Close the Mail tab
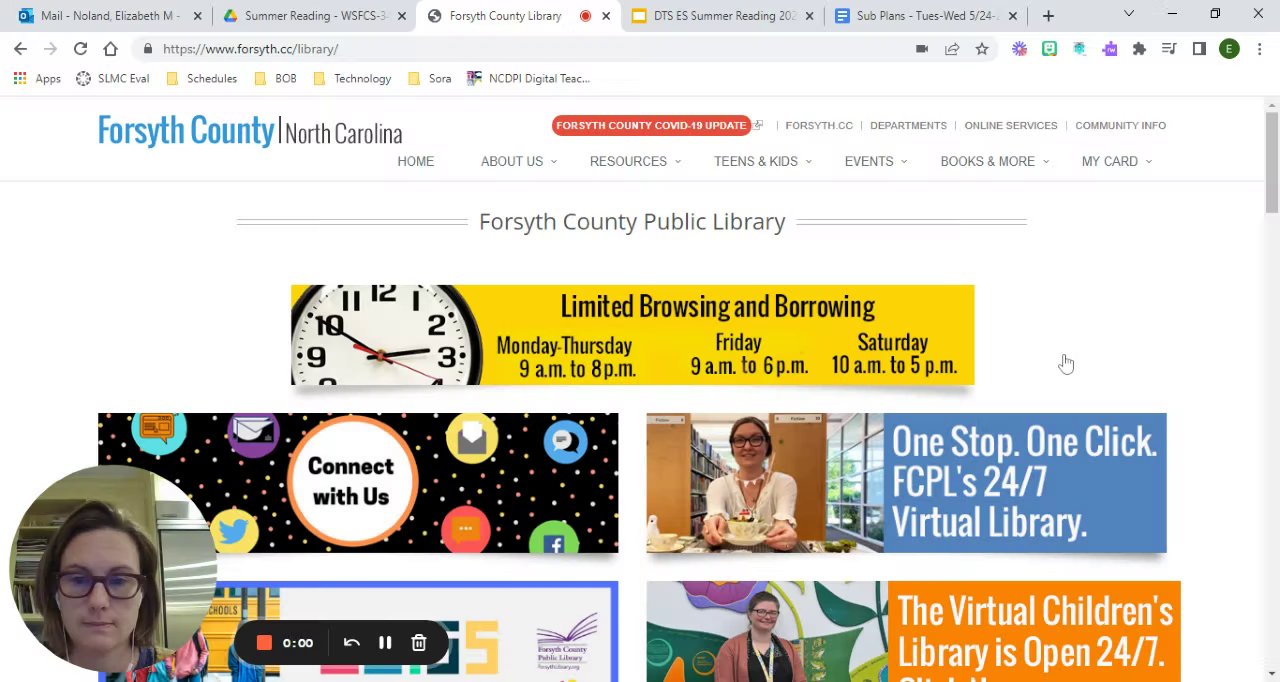1280x682 pixels. pyautogui.click(x=197, y=16)
